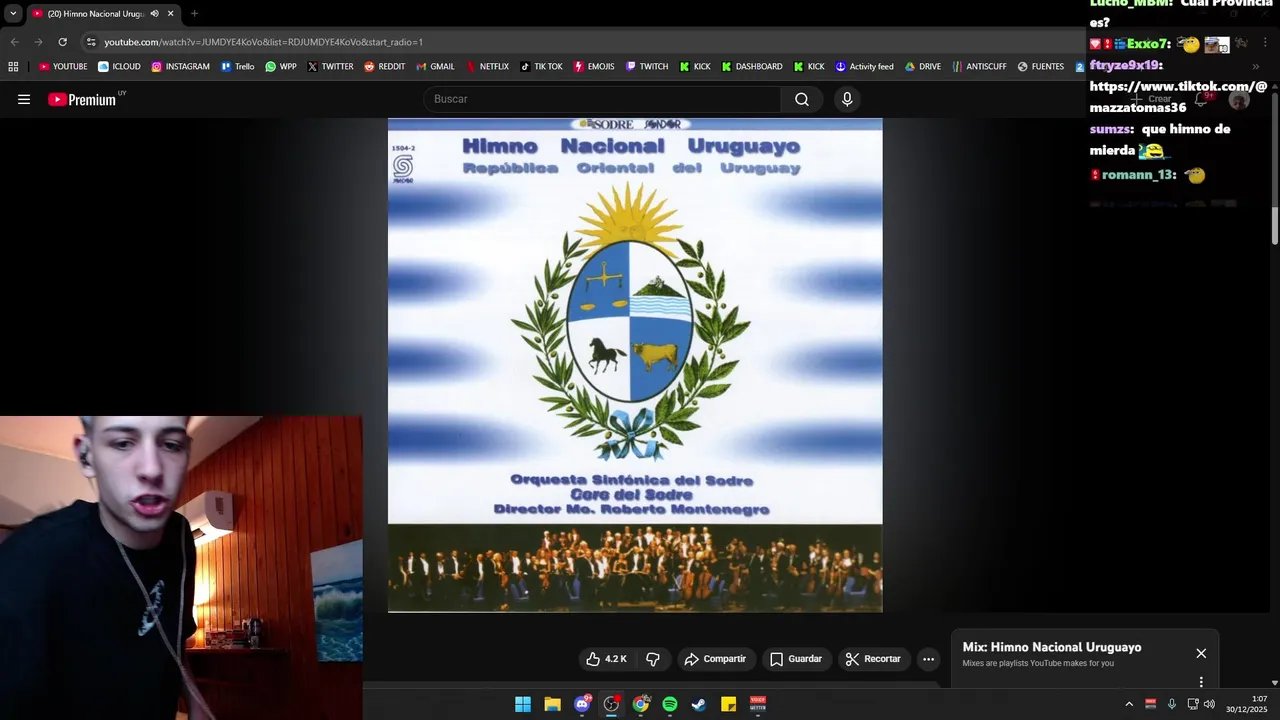The height and width of the screenshot is (720, 1280).
Task: Open Spotify from the taskbar
Action: 670,704
